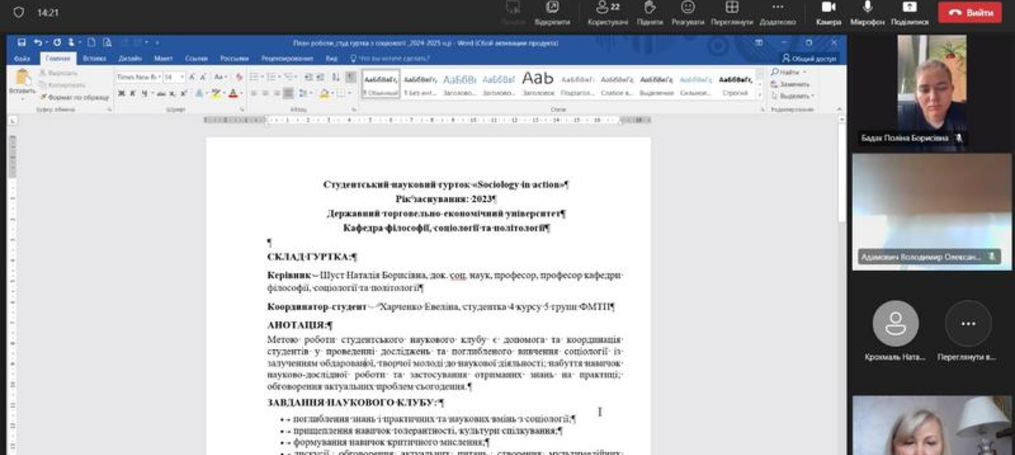
Task: Expand the styles gallery with its More arrow
Action: point(760,95)
